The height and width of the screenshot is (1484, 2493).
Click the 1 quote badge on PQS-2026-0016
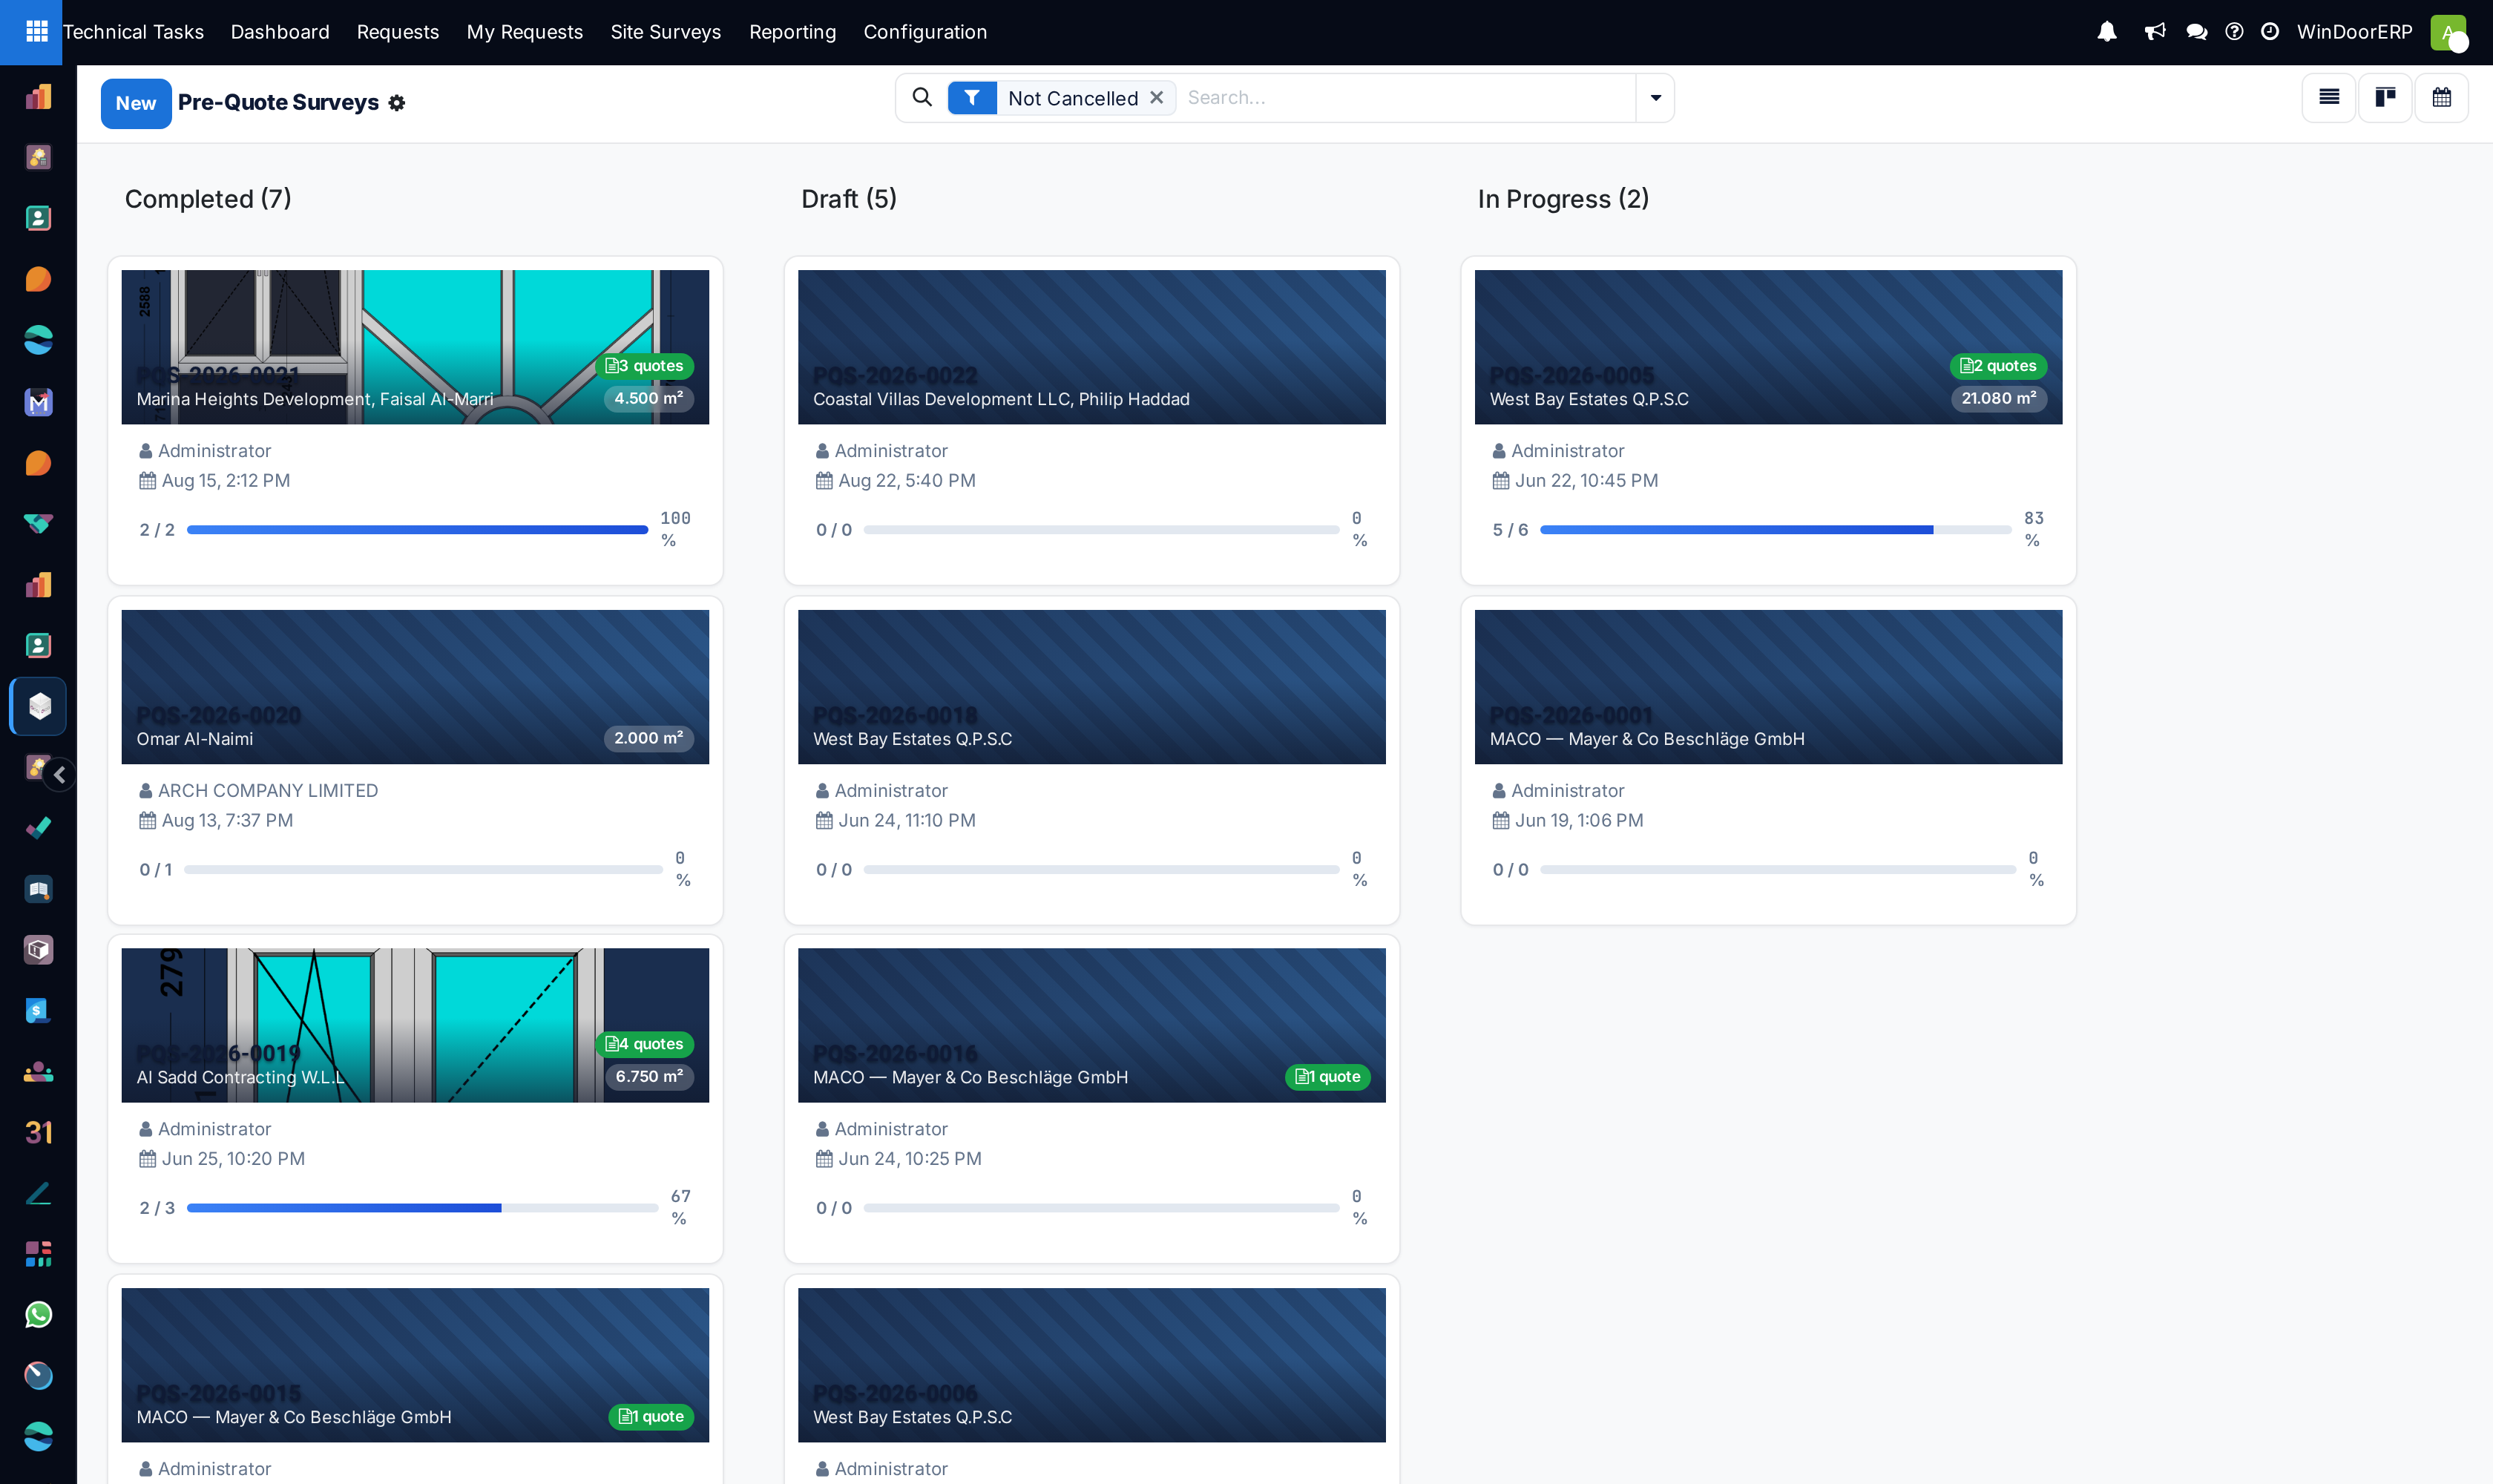(x=1327, y=1077)
